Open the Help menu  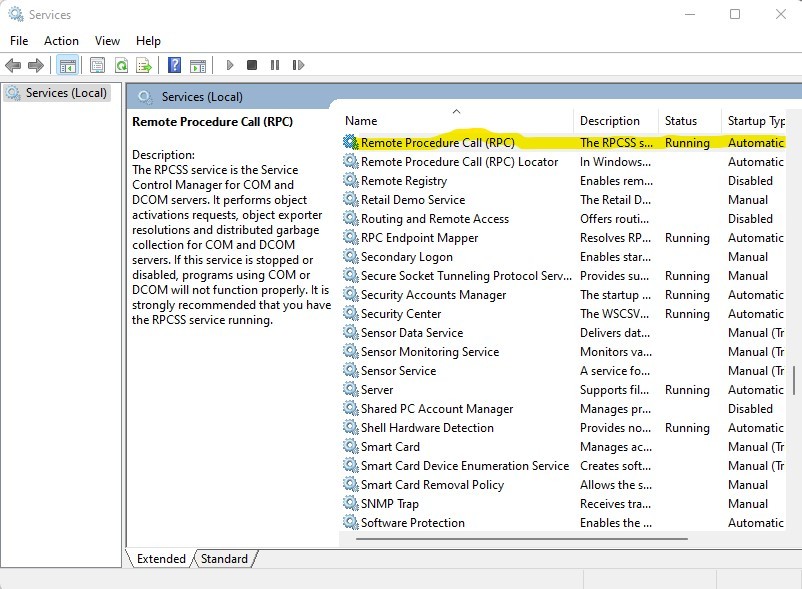[148, 41]
